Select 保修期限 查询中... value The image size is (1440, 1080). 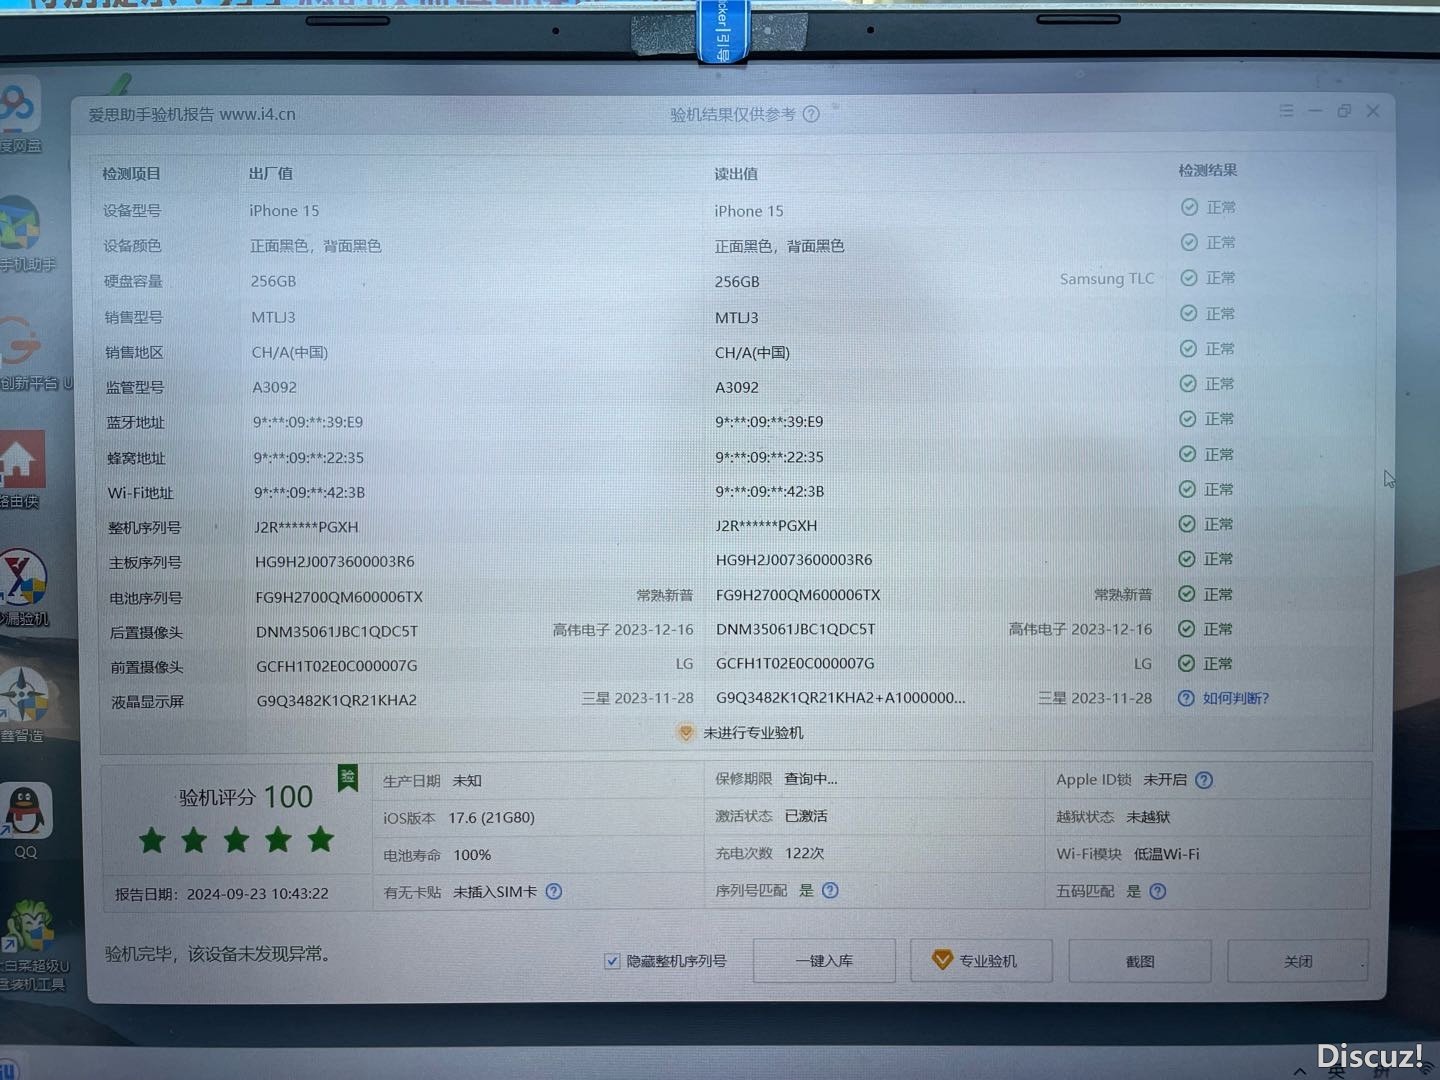coord(811,778)
